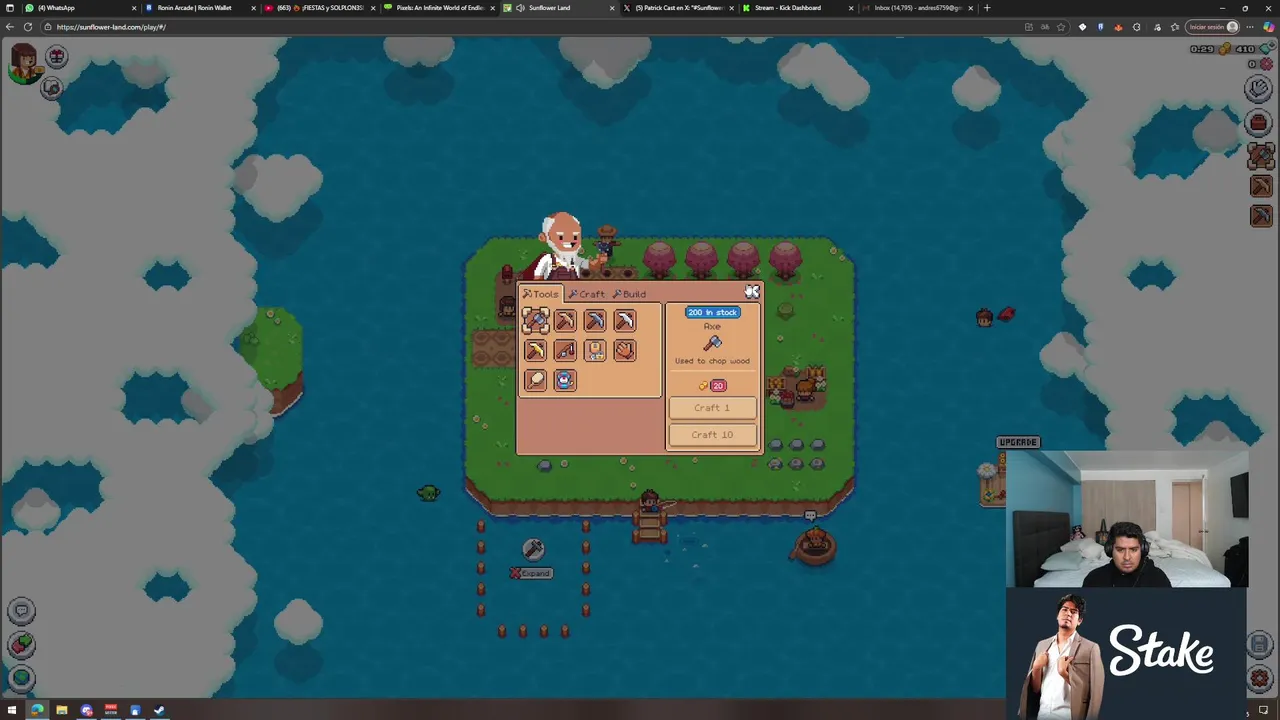Open the red inventory chest button
This screenshot has height=720, width=1280.
[1259, 123]
